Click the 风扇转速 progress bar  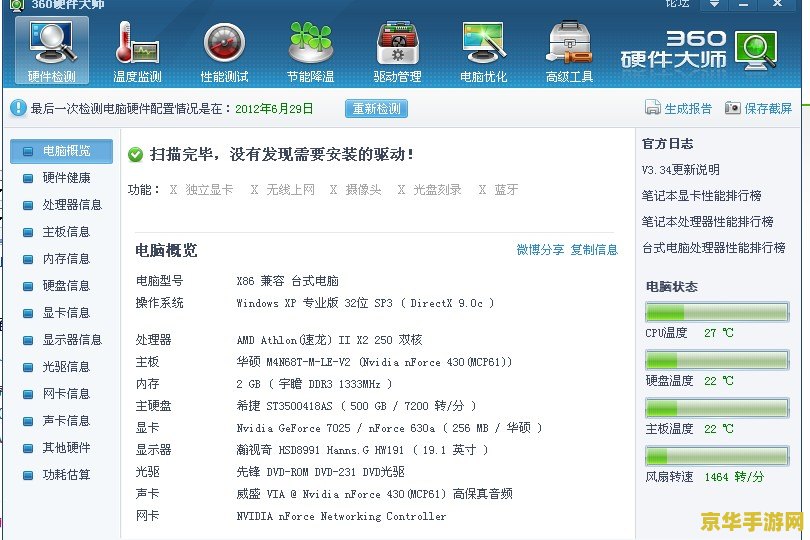tap(717, 456)
